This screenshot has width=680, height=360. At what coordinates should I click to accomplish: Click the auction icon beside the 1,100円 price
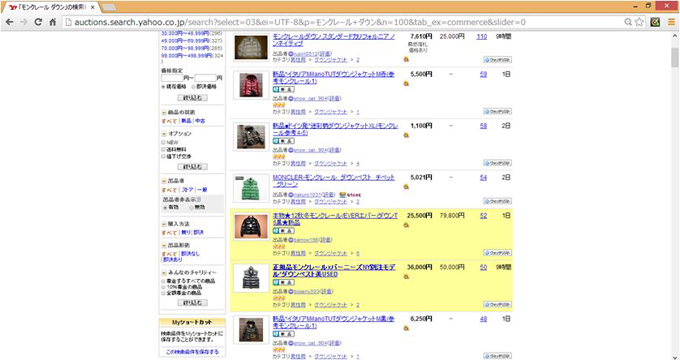(406, 135)
